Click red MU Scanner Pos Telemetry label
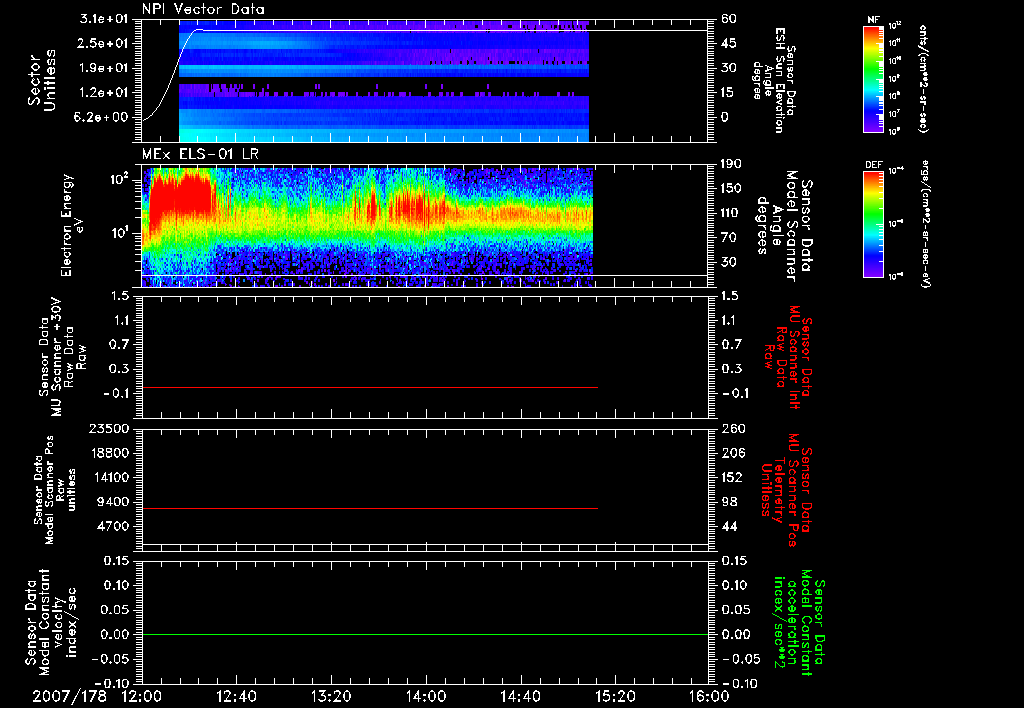Viewport: 1024px width, 708px height. point(786,490)
